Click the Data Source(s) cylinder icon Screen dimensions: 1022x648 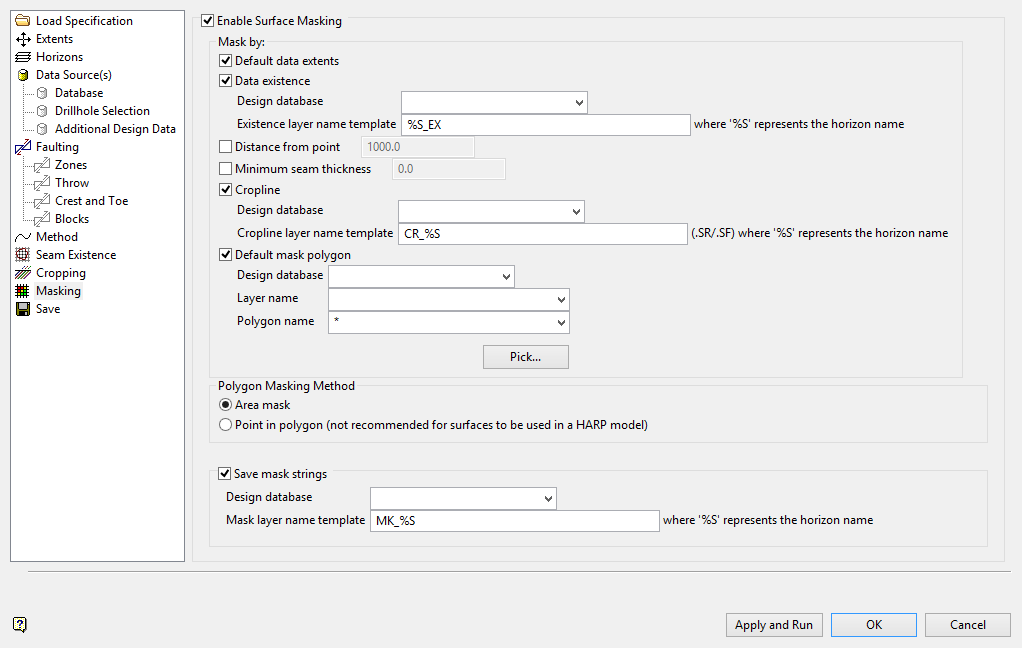[x=23, y=75]
